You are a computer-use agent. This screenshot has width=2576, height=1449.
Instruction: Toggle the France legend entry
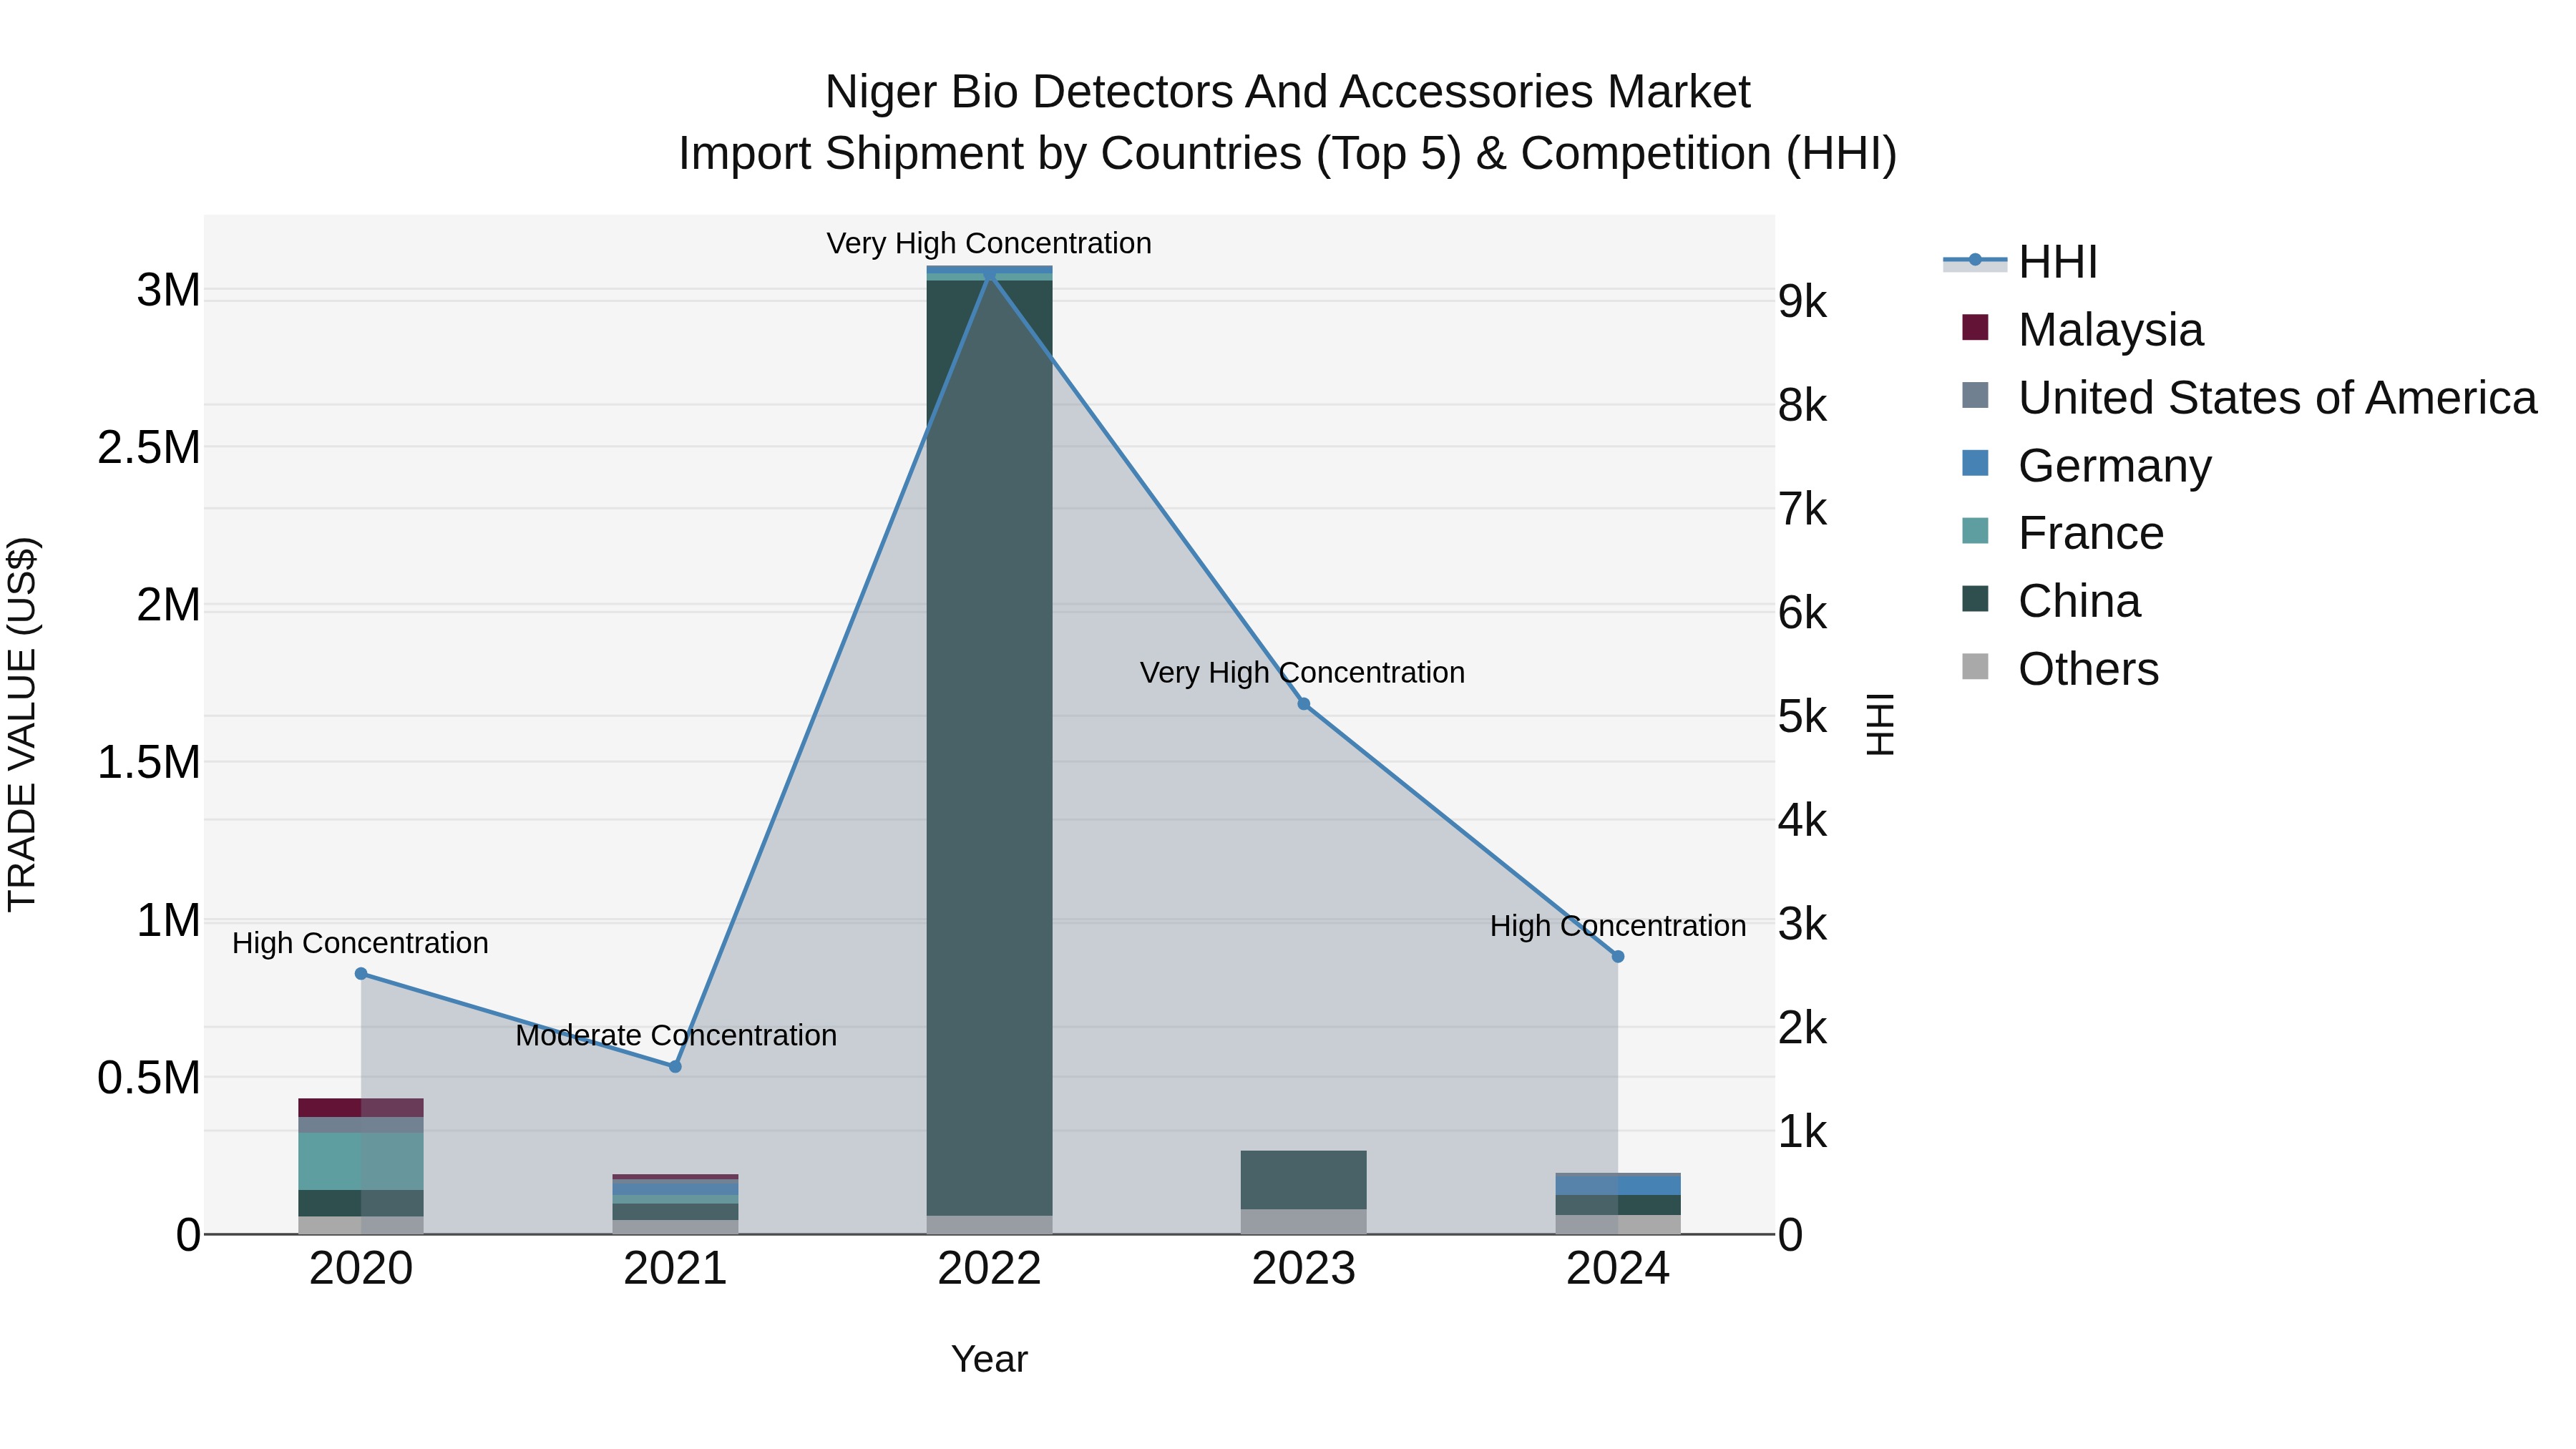pos(2062,533)
